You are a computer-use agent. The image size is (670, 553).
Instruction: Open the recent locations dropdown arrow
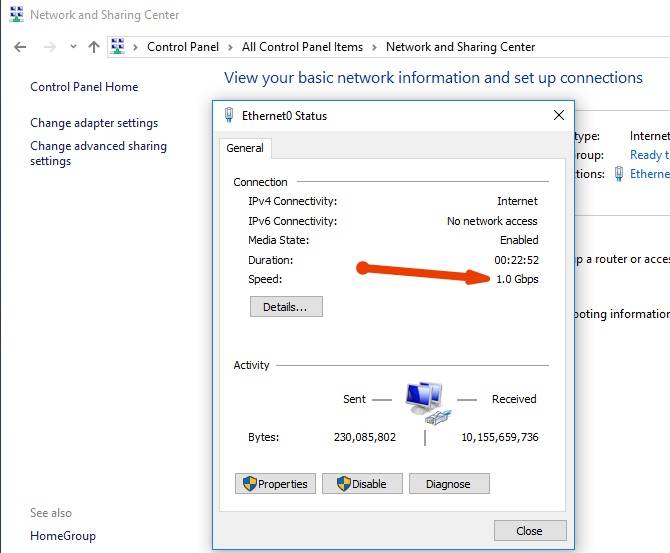73,47
